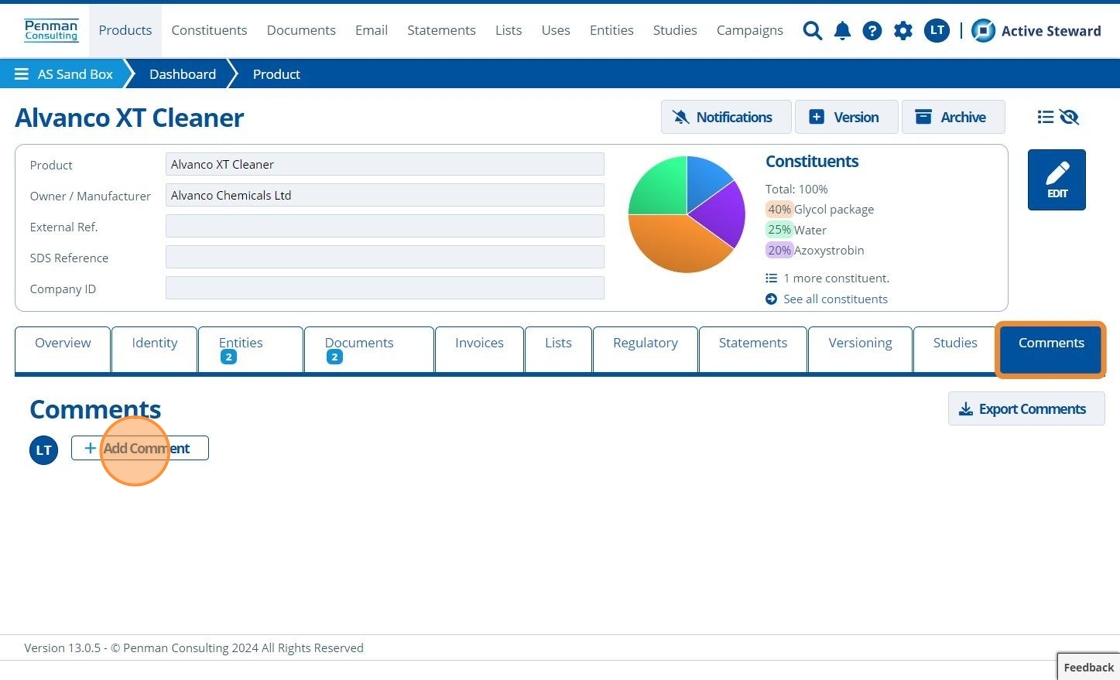Screen dimensions: 1120x680
Task: Click the Owner / Manufacturer field
Action: click(x=385, y=195)
